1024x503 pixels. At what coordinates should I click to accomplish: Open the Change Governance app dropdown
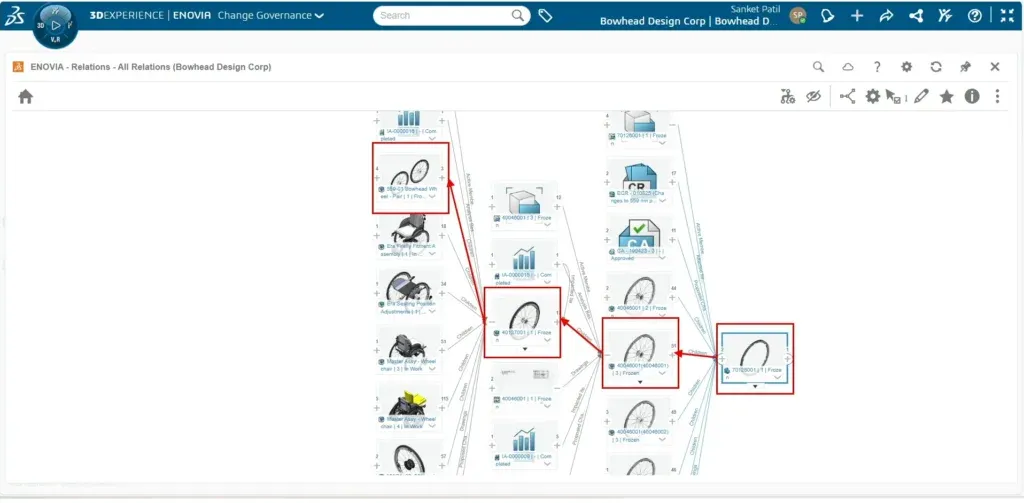click(271, 16)
